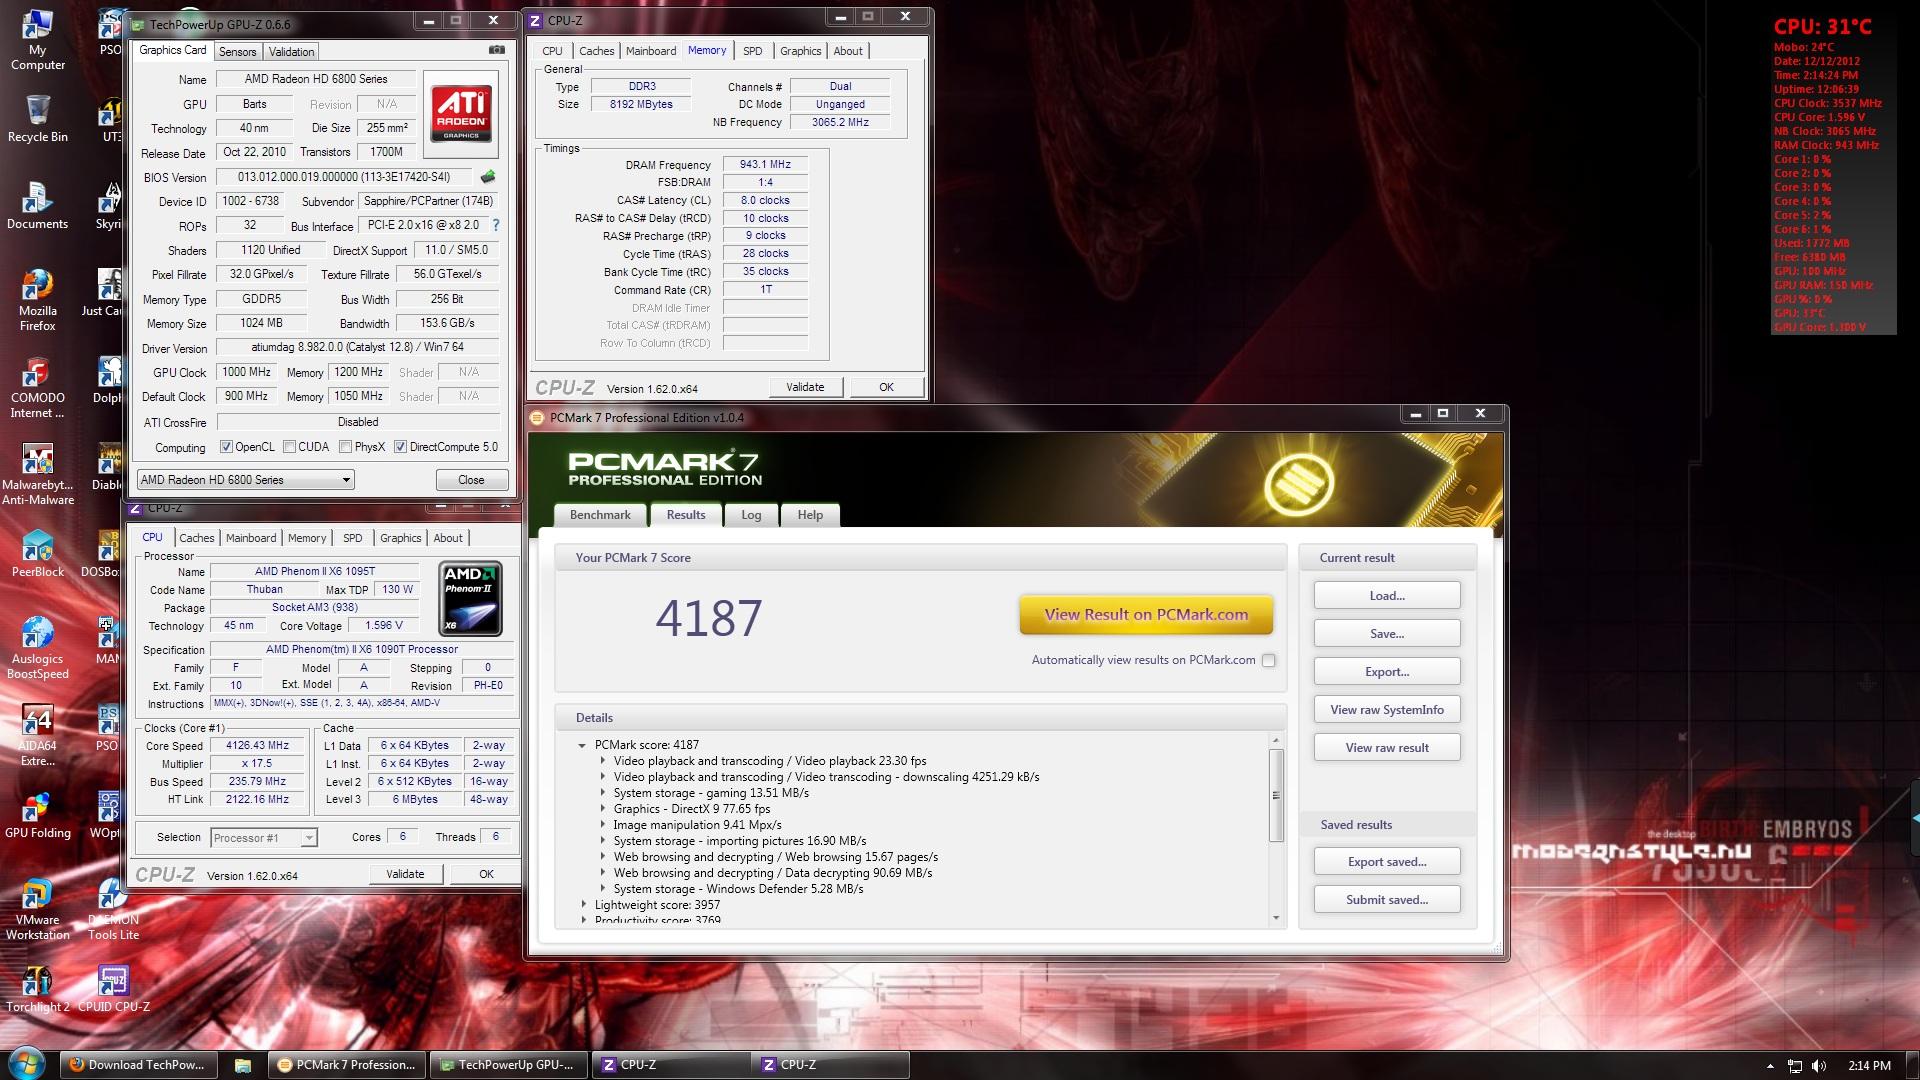Open COMODO Internet Security desktop icon
This screenshot has height=1080, width=1920.
(x=37, y=387)
